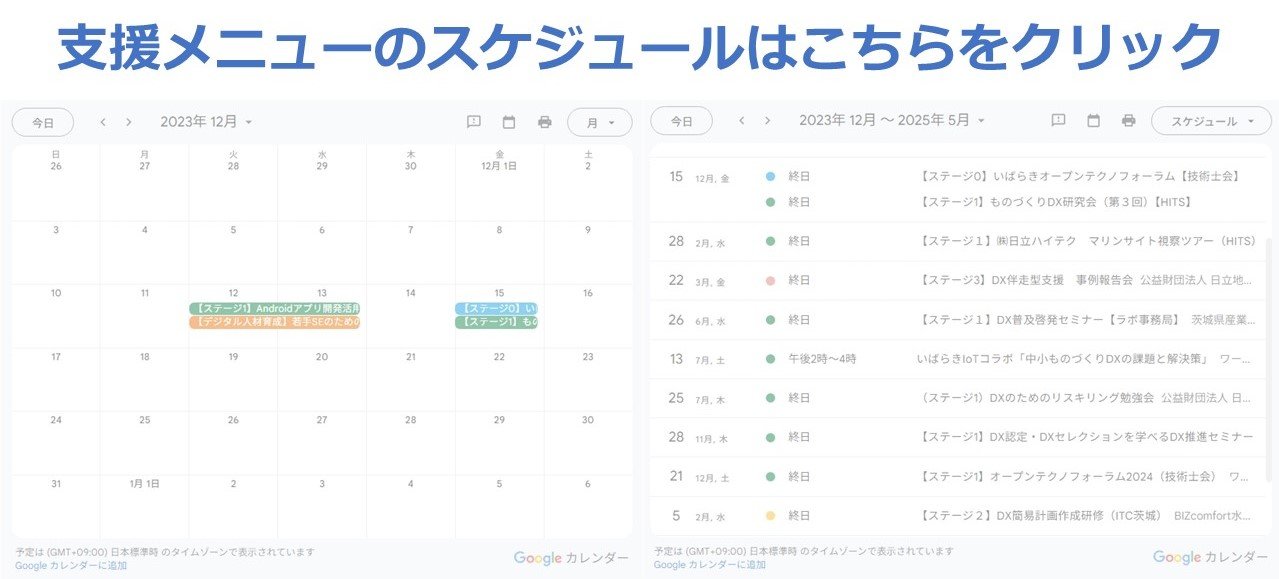
Task: Open the date picker calendar icon in the left toolbar
Action: click(509, 122)
